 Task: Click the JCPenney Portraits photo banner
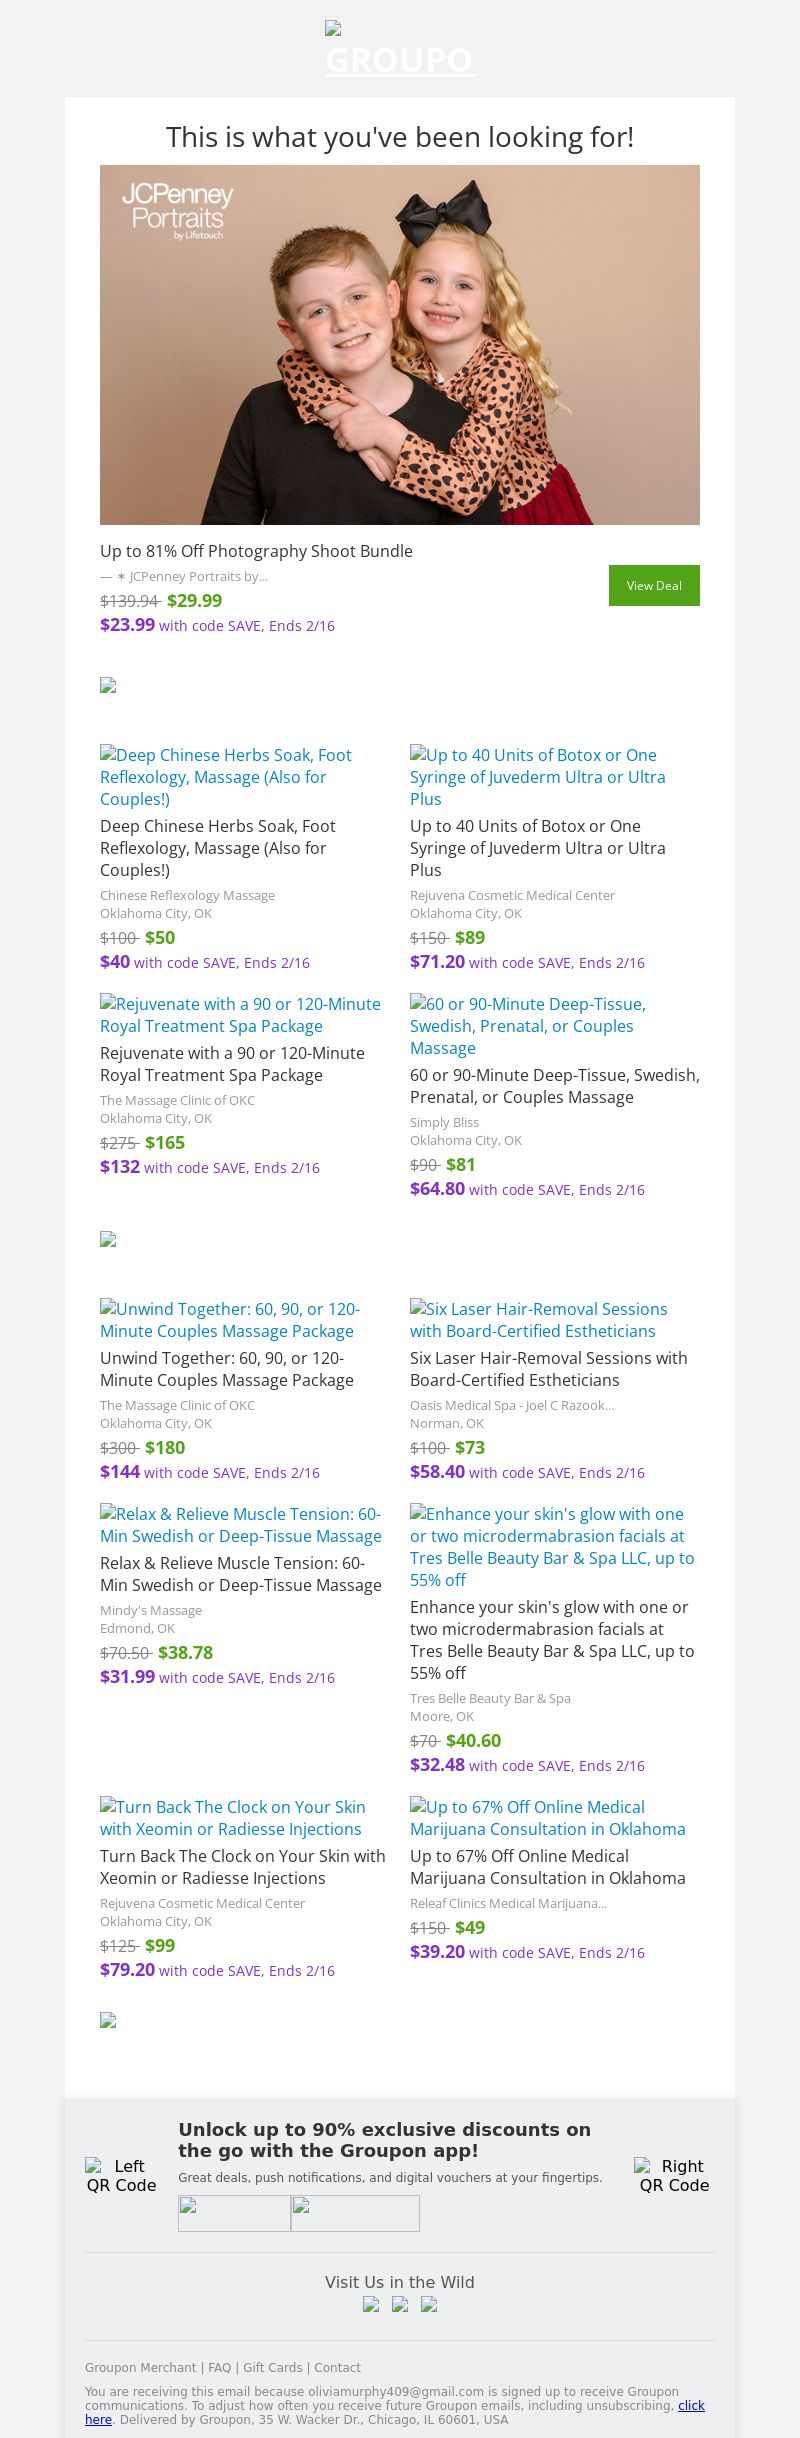coord(400,344)
